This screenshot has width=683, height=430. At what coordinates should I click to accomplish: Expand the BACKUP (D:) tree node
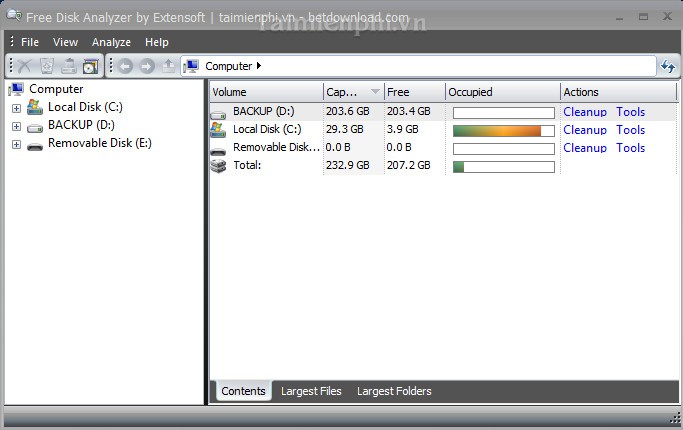17,126
